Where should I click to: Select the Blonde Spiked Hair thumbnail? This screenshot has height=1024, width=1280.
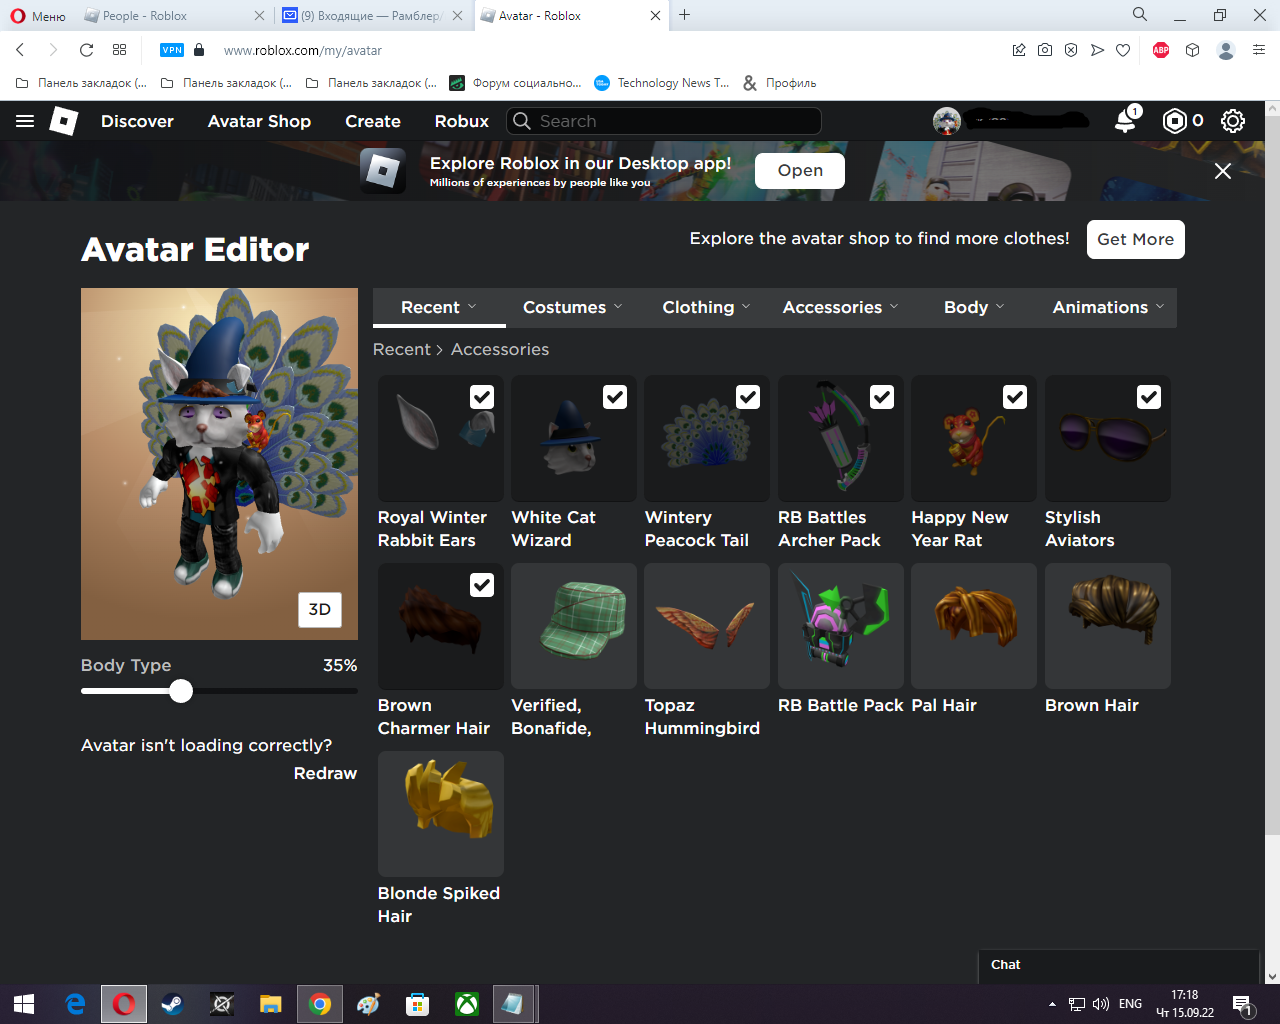click(441, 814)
